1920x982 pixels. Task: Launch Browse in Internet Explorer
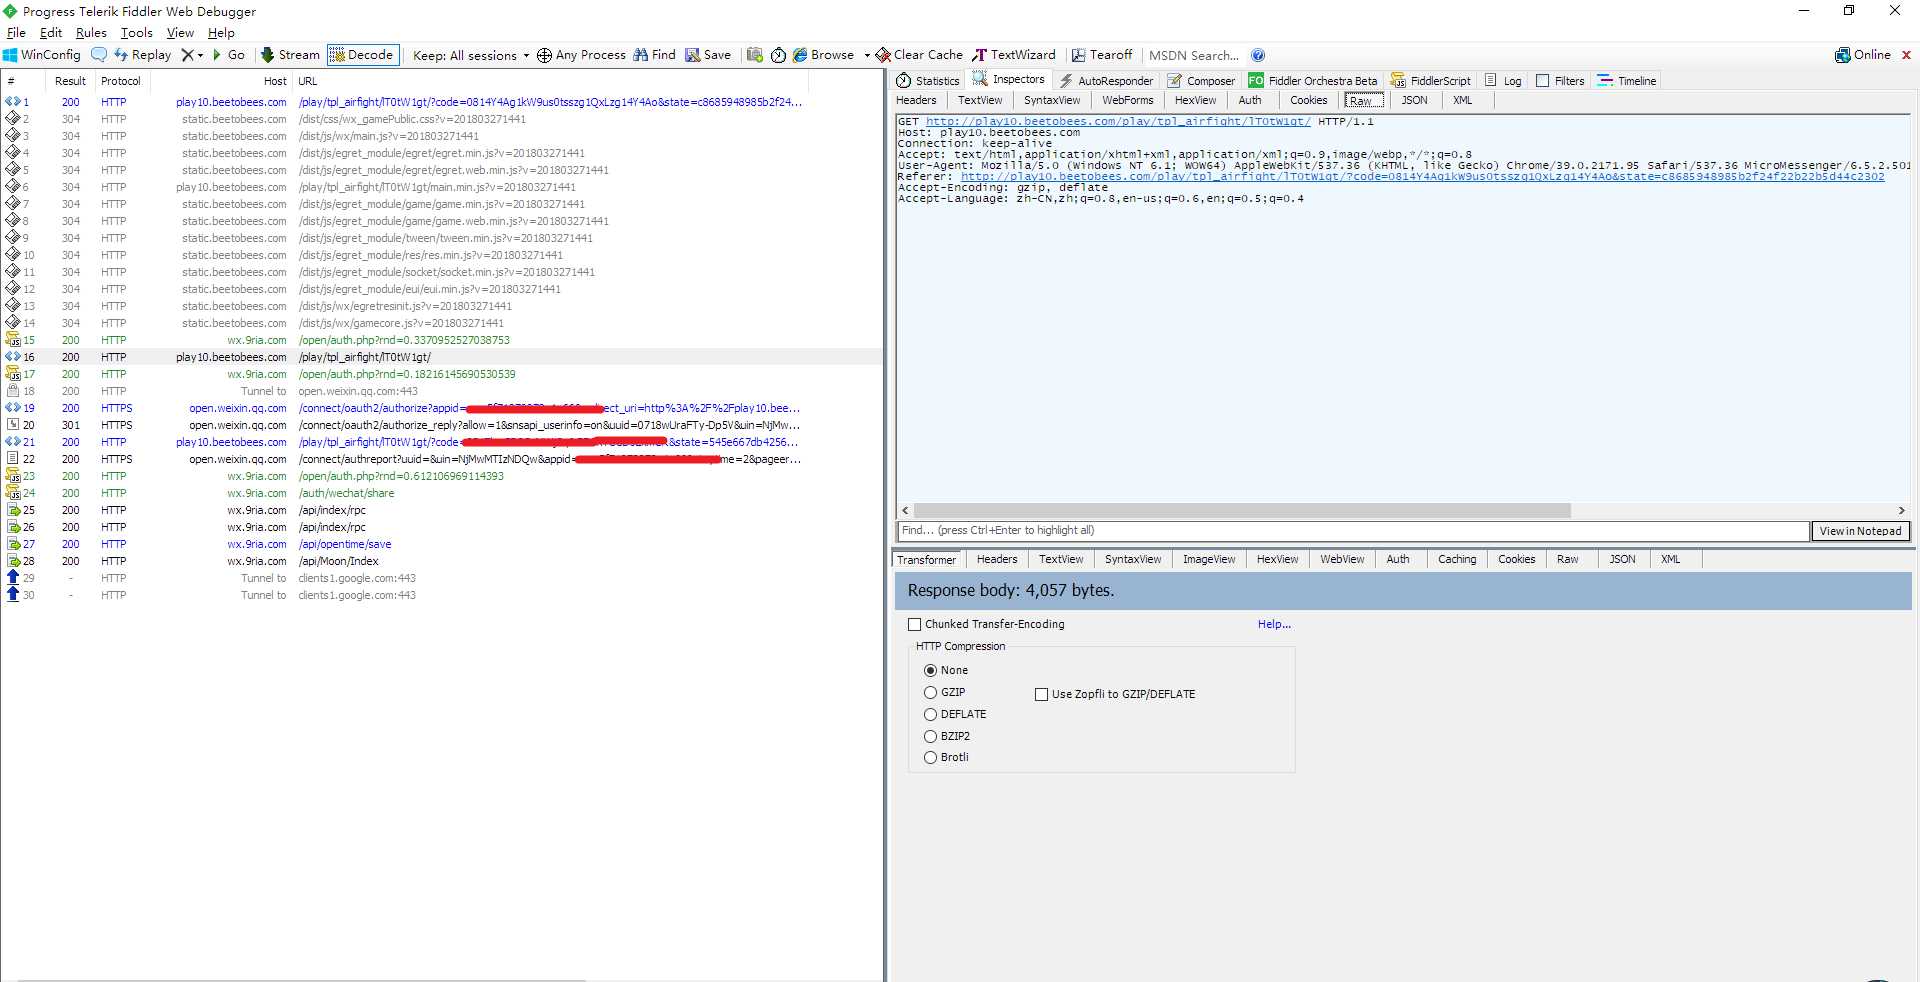click(823, 55)
